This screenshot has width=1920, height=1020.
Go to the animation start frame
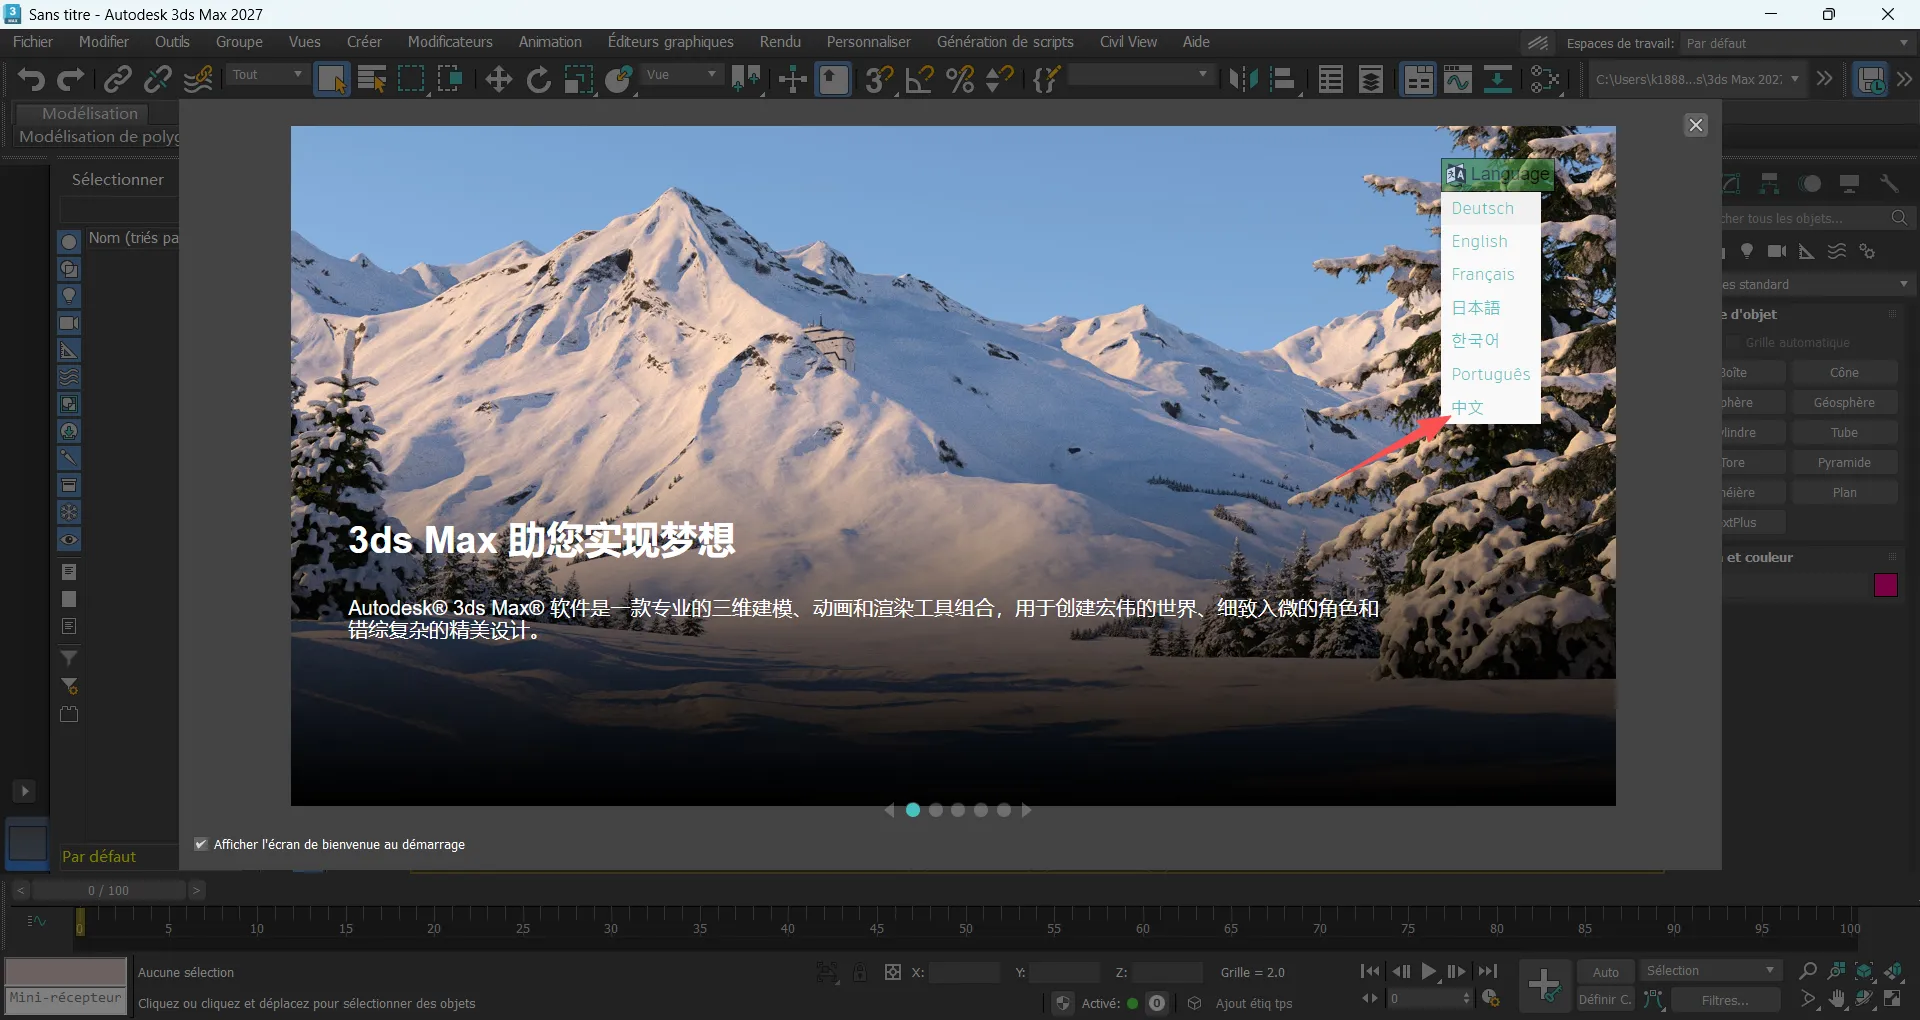tap(1370, 971)
